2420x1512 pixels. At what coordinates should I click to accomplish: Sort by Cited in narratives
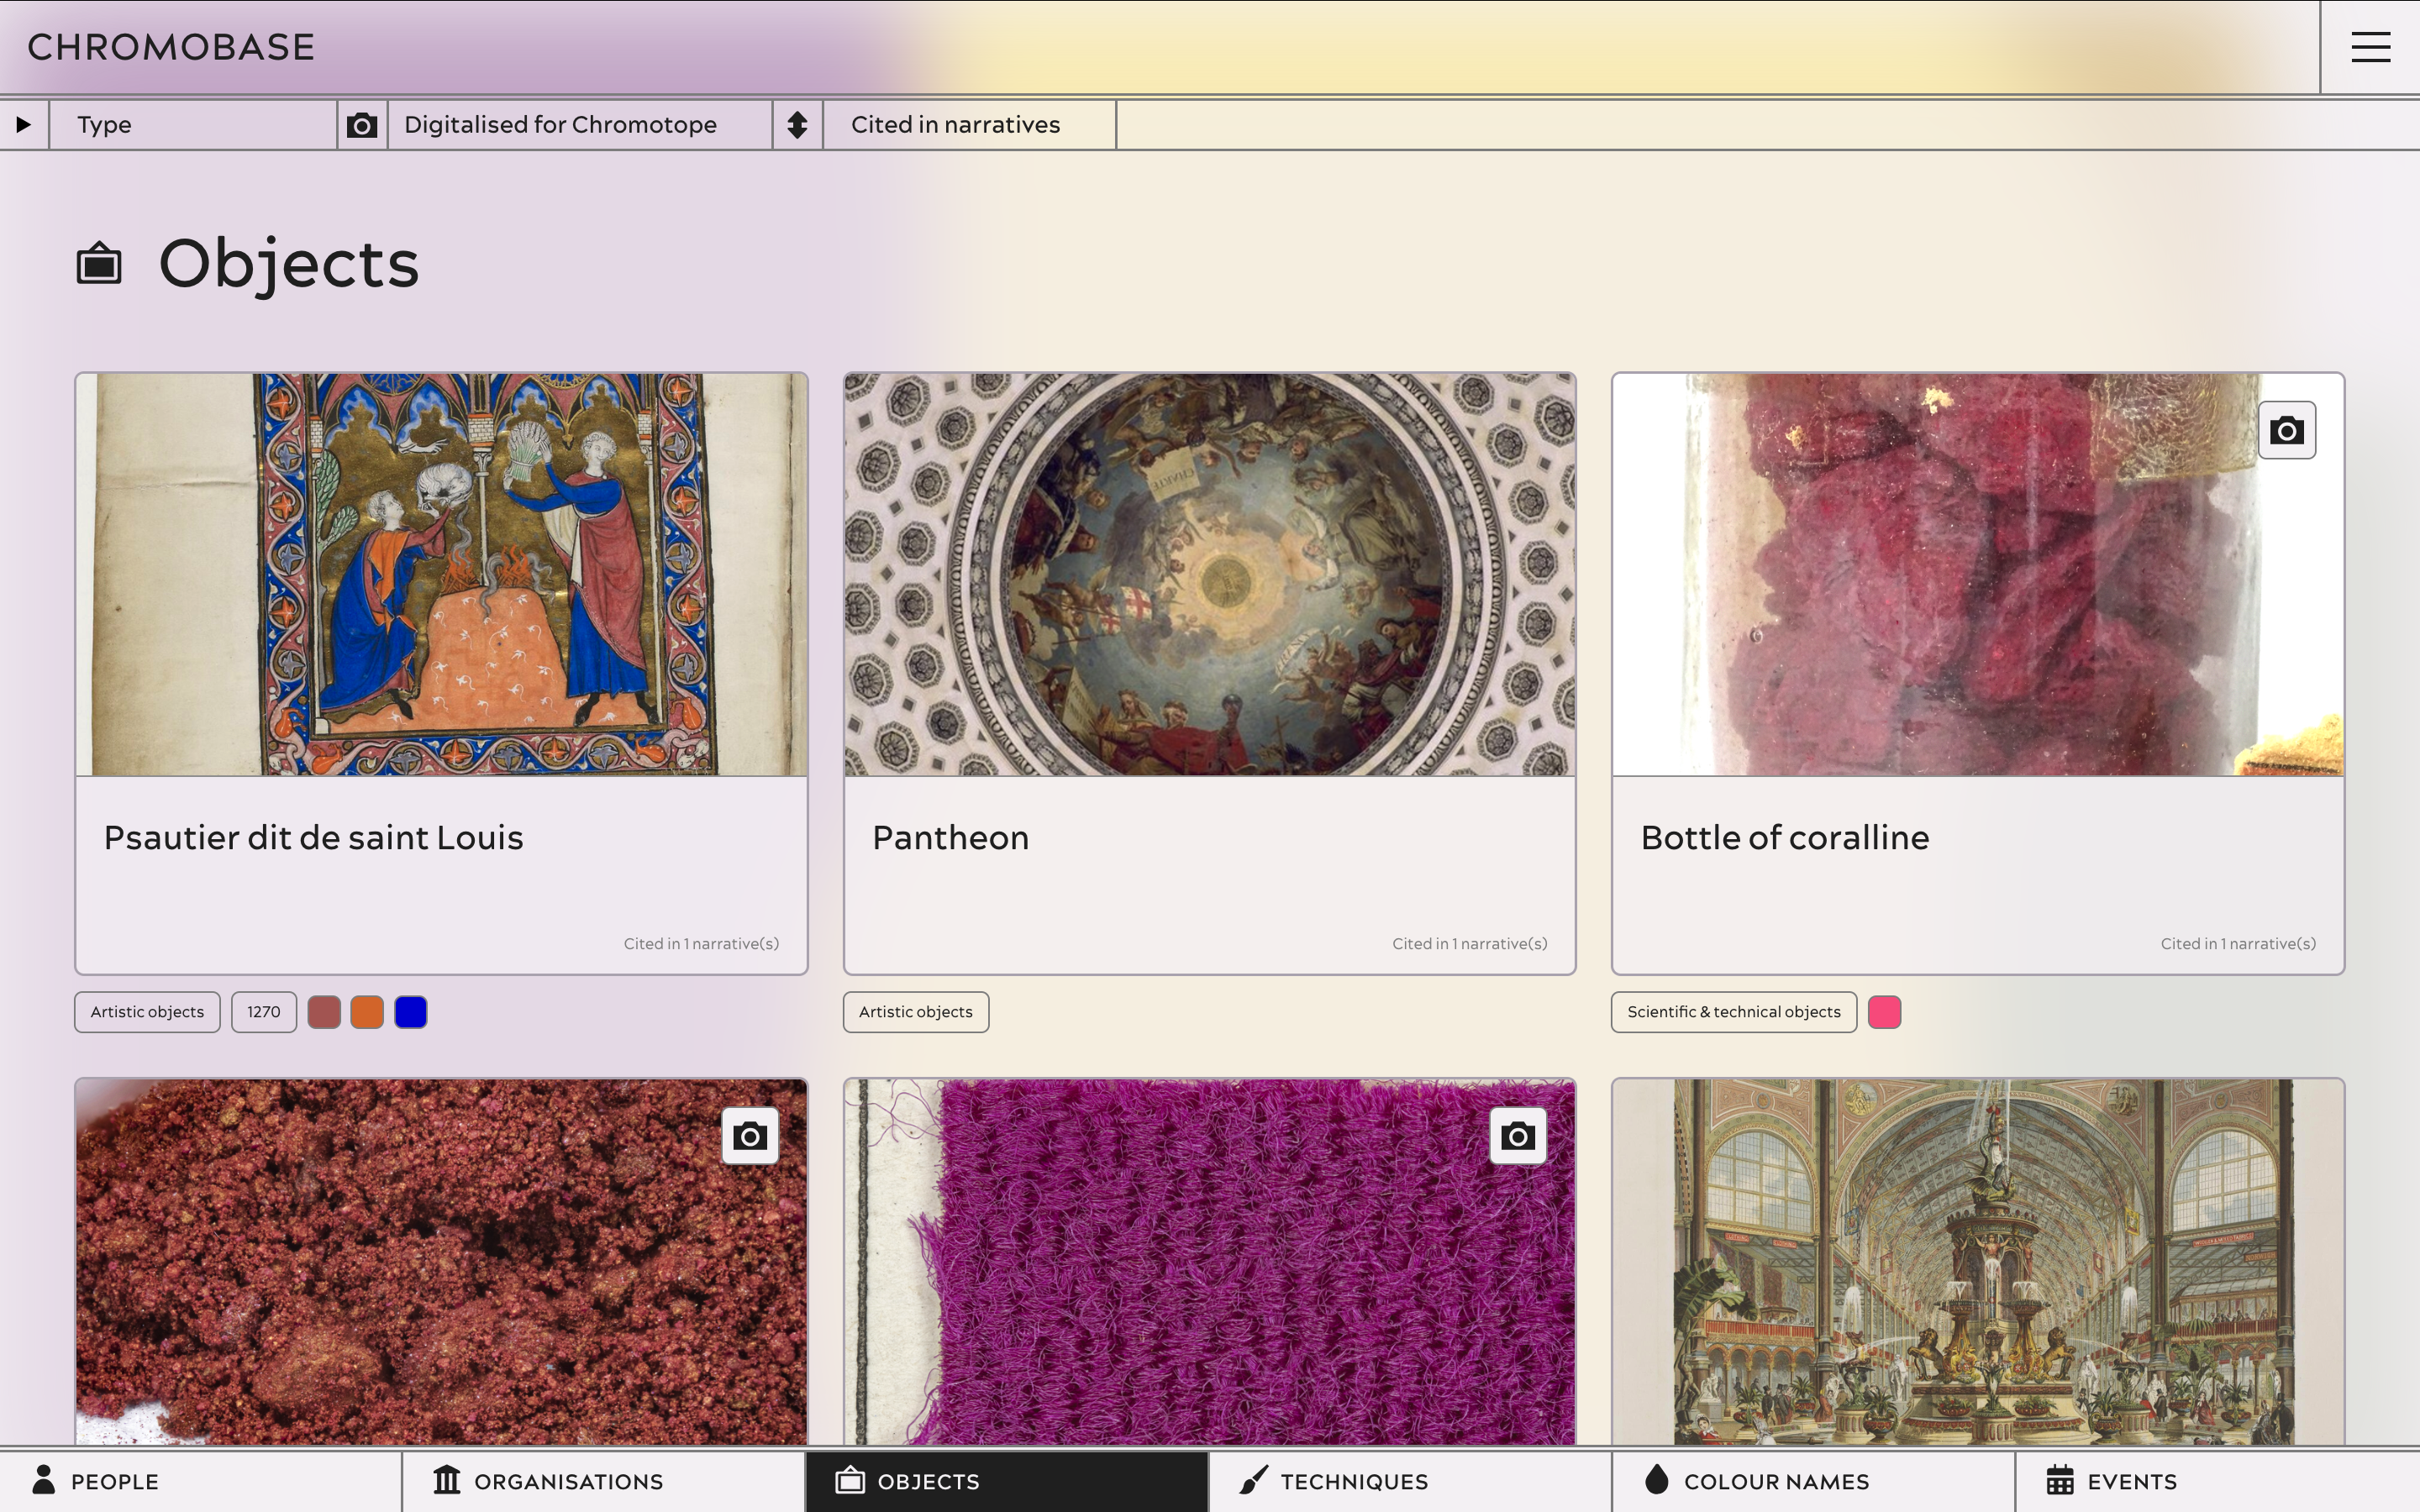coord(969,124)
